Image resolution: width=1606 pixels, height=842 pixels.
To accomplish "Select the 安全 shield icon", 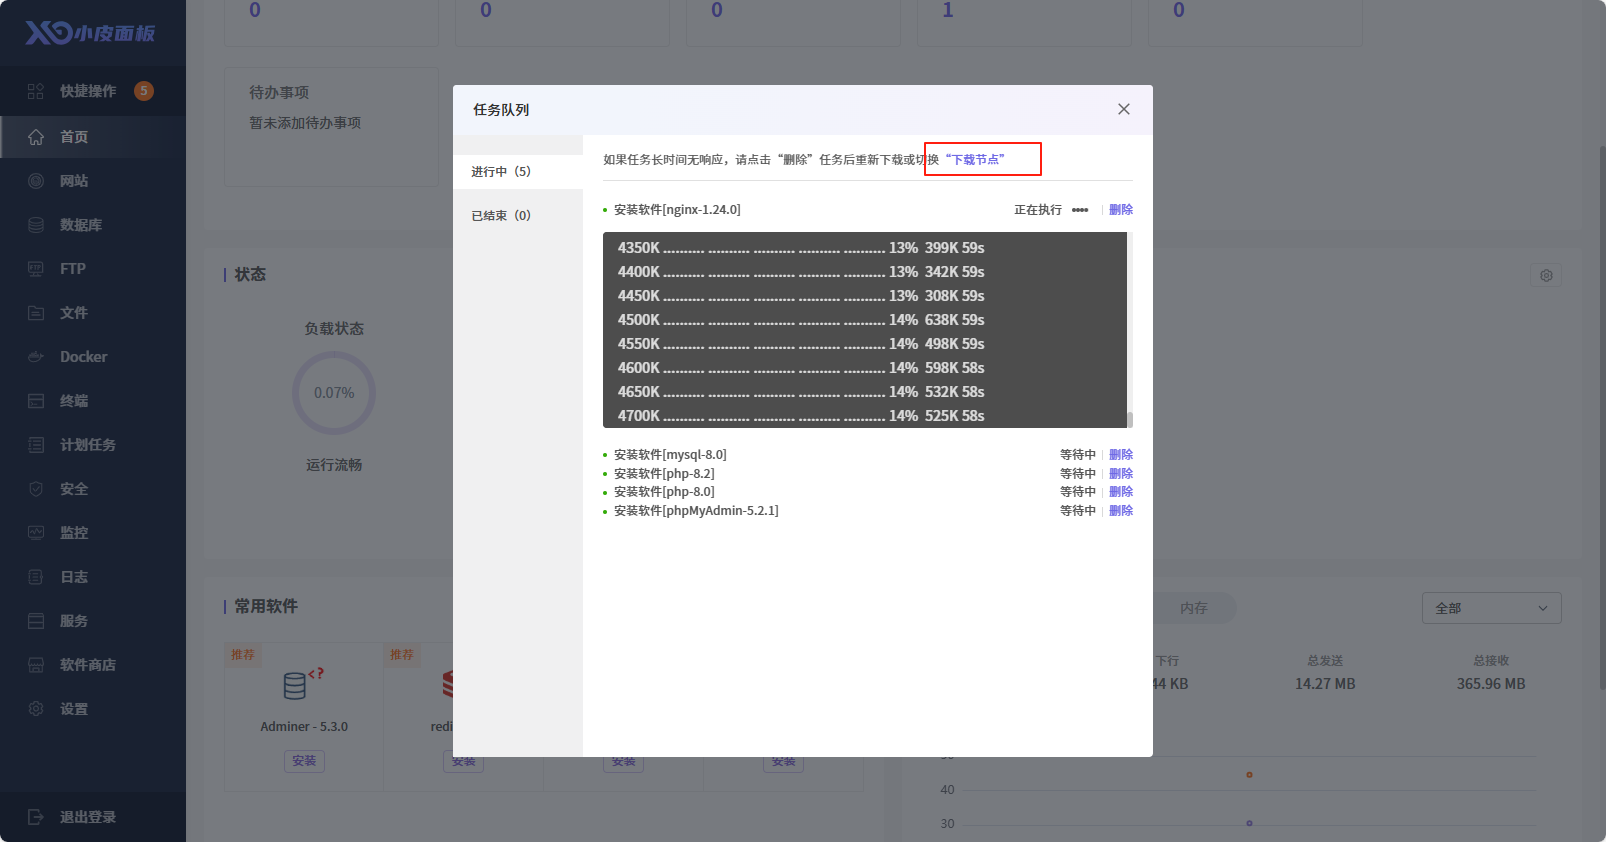I will pyautogui.click(x=36, y=489).
